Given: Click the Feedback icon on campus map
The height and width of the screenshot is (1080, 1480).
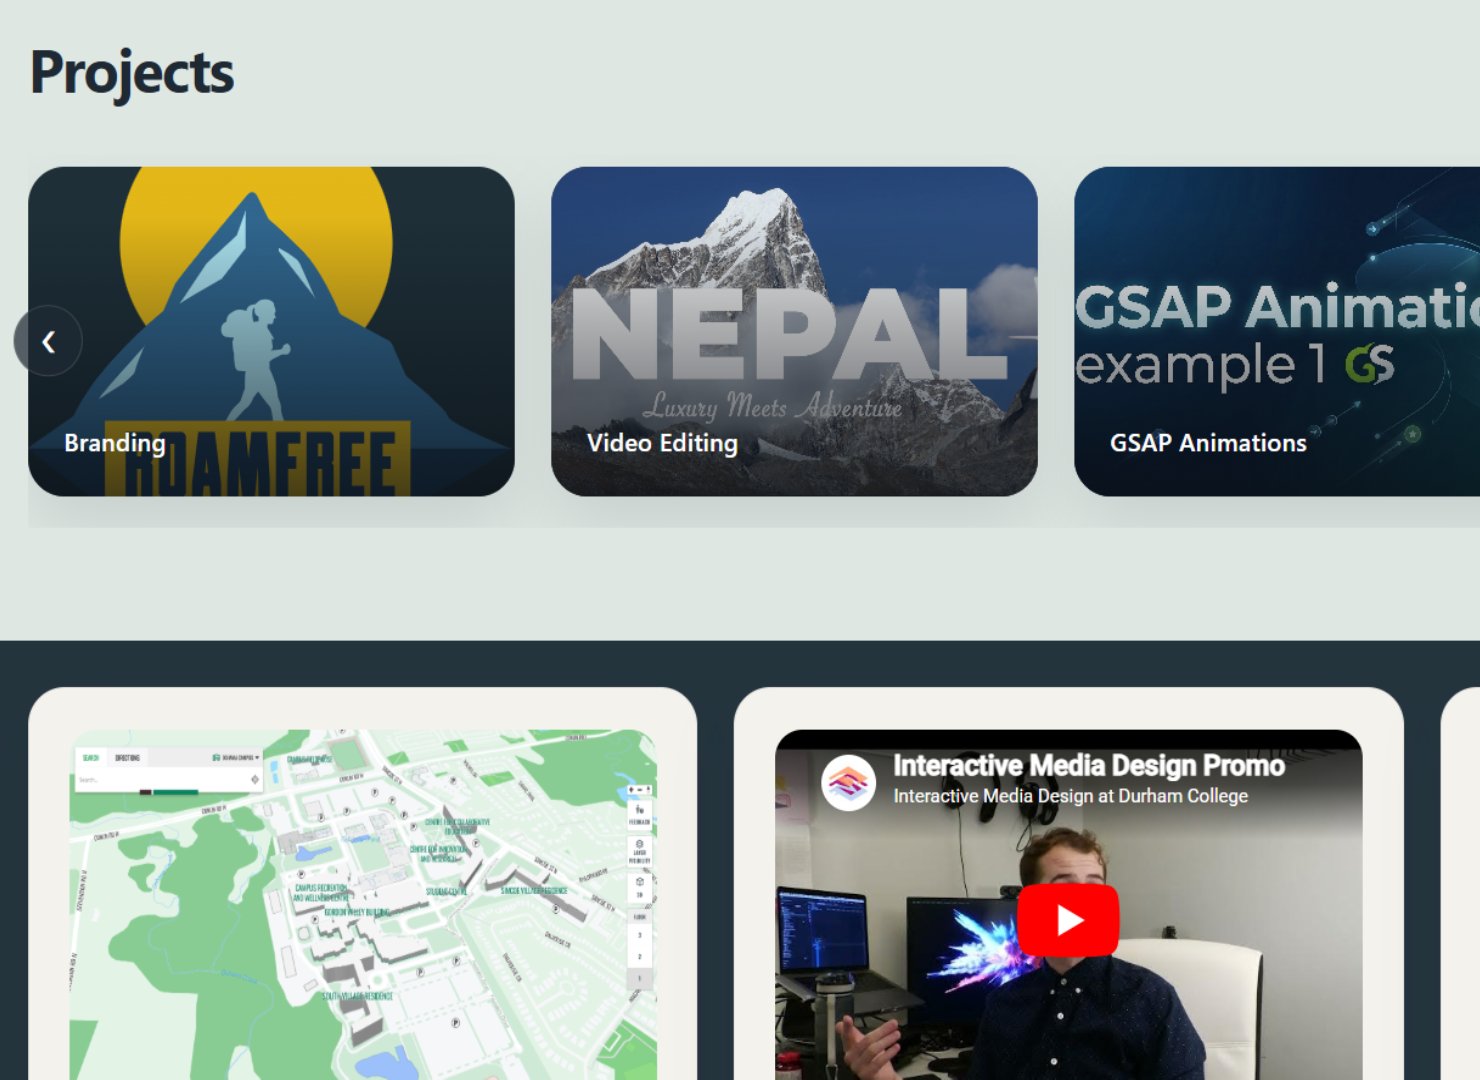Looking at the screenshot, I should pos(639,815).
